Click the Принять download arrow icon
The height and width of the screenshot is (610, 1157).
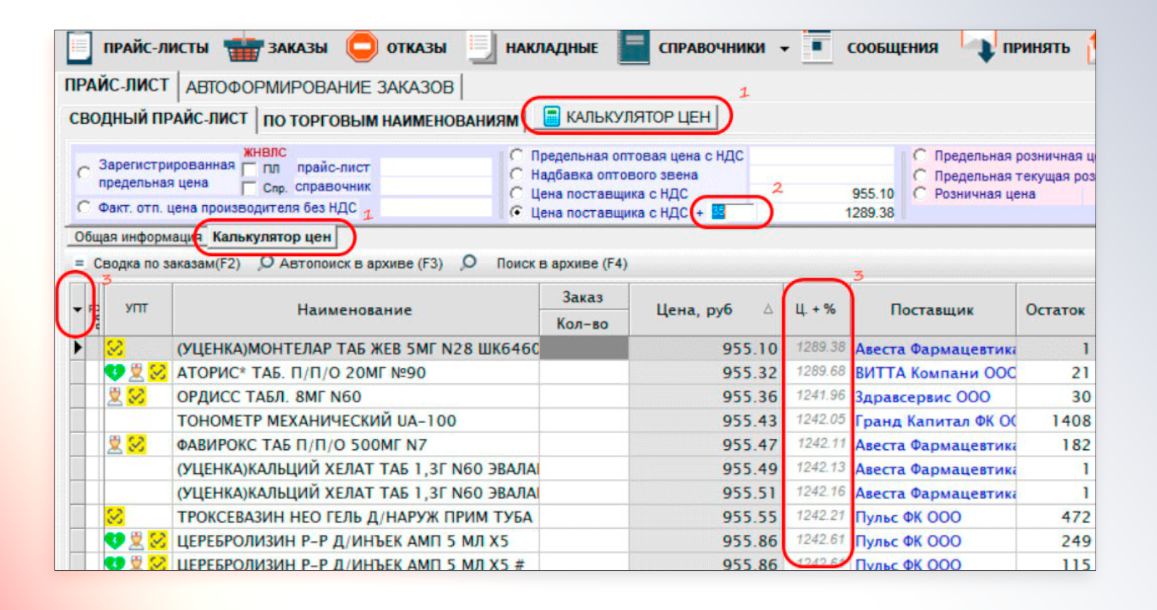pyautogui.click(x=983, y=47)
